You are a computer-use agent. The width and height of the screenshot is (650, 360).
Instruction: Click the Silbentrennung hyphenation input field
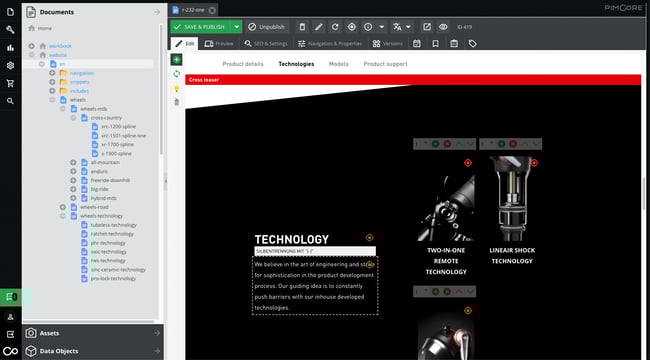click(315, 251)
